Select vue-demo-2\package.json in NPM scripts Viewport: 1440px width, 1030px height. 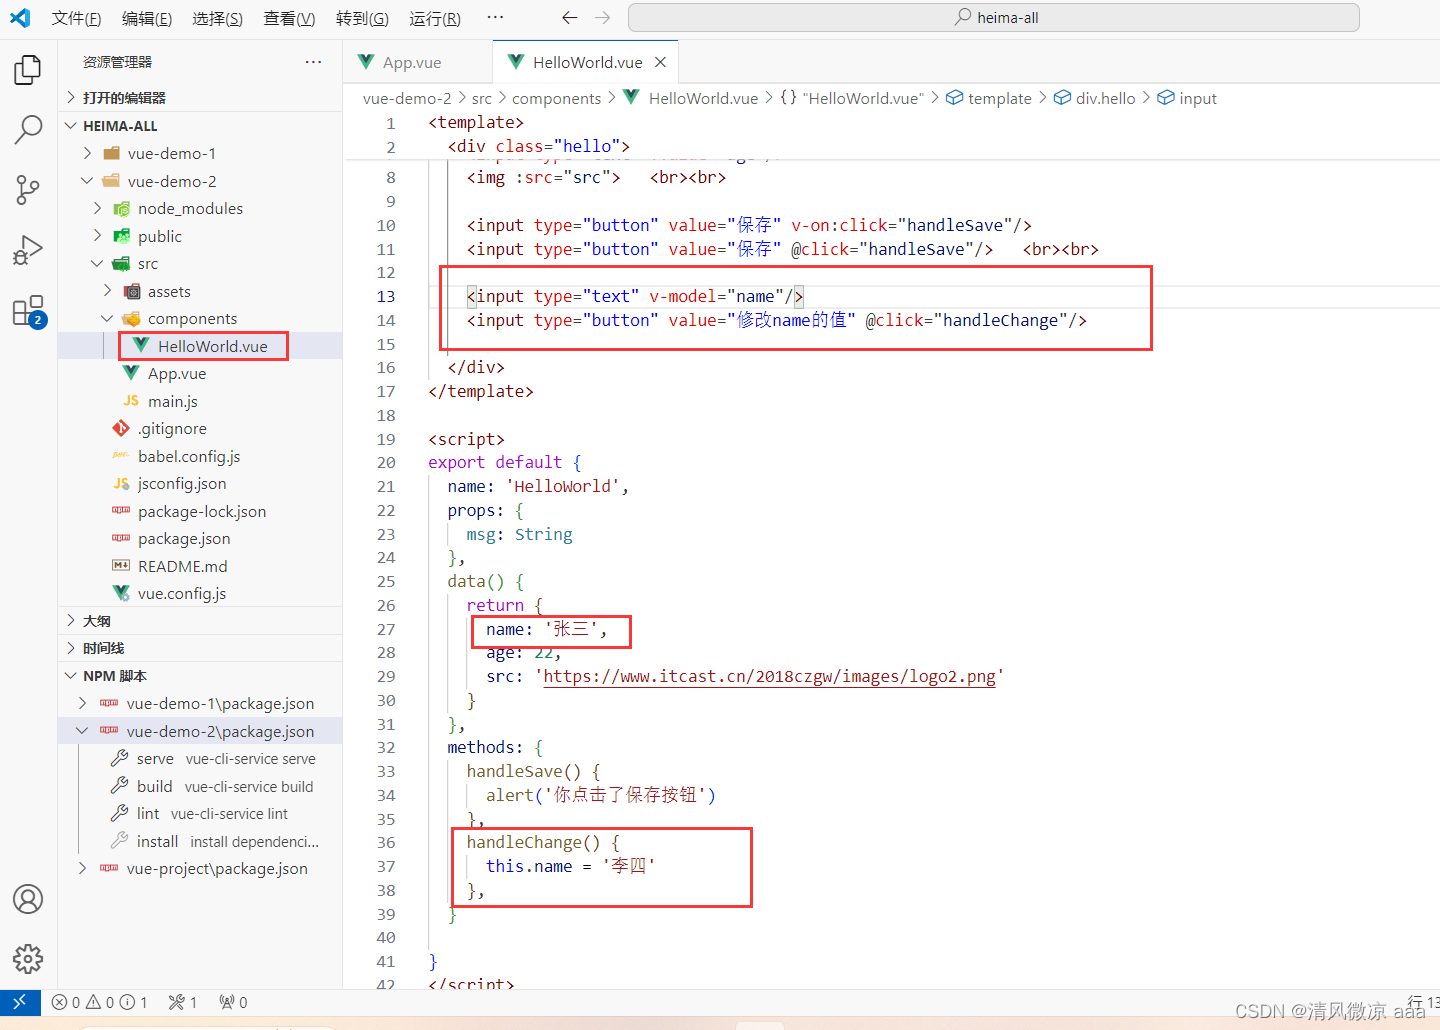point(200,731)
